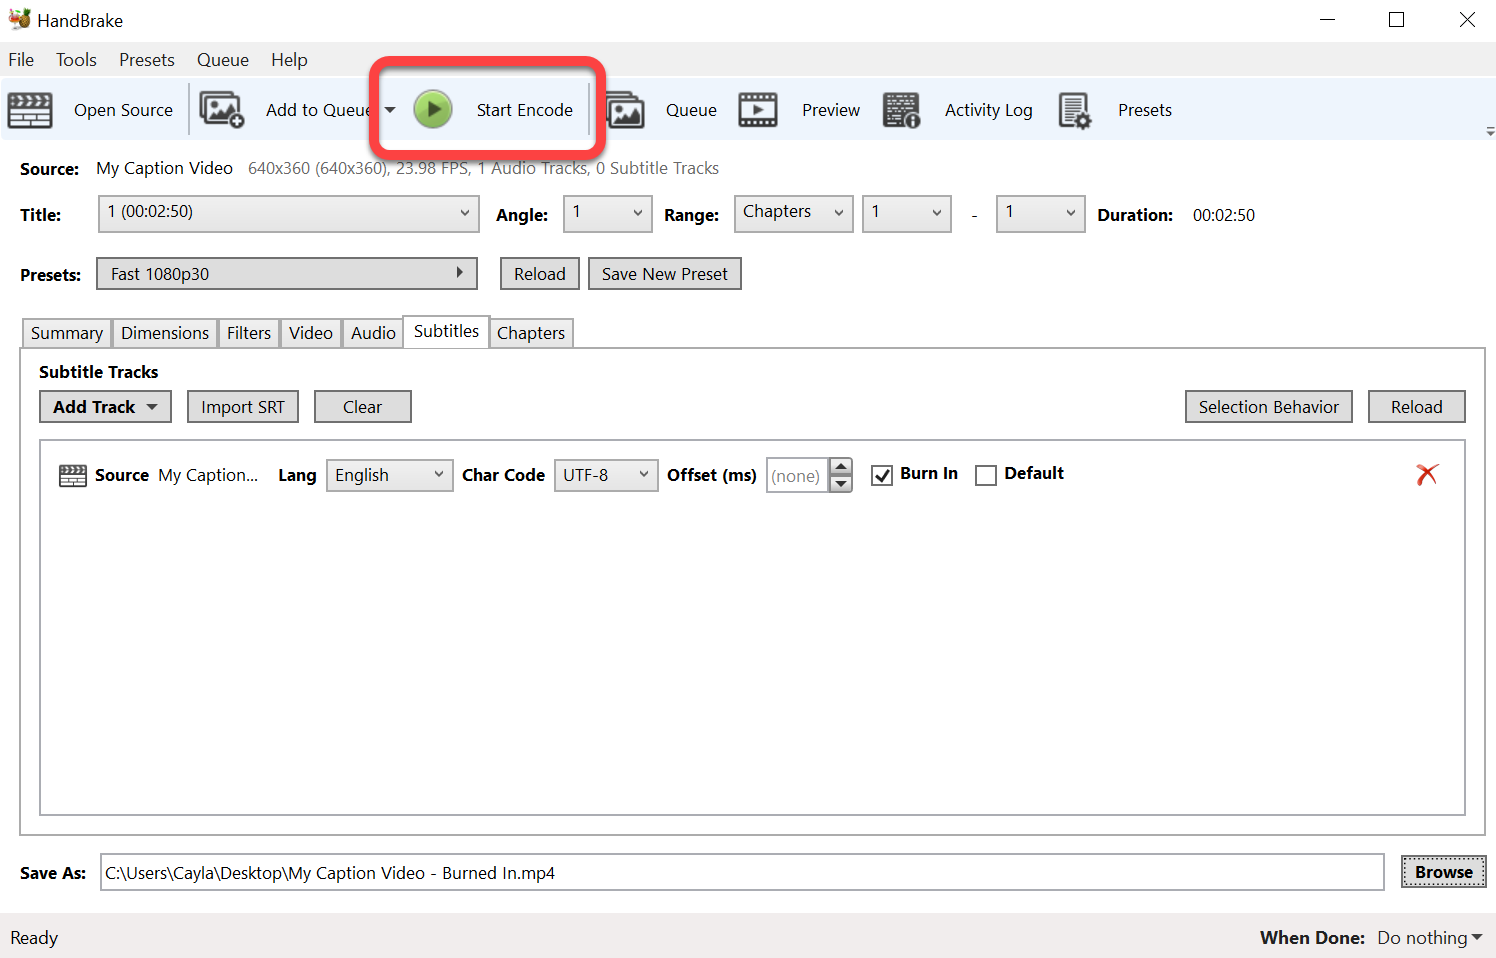
Task: Click the Open Source film clapper icon
Action: (30, 110)
